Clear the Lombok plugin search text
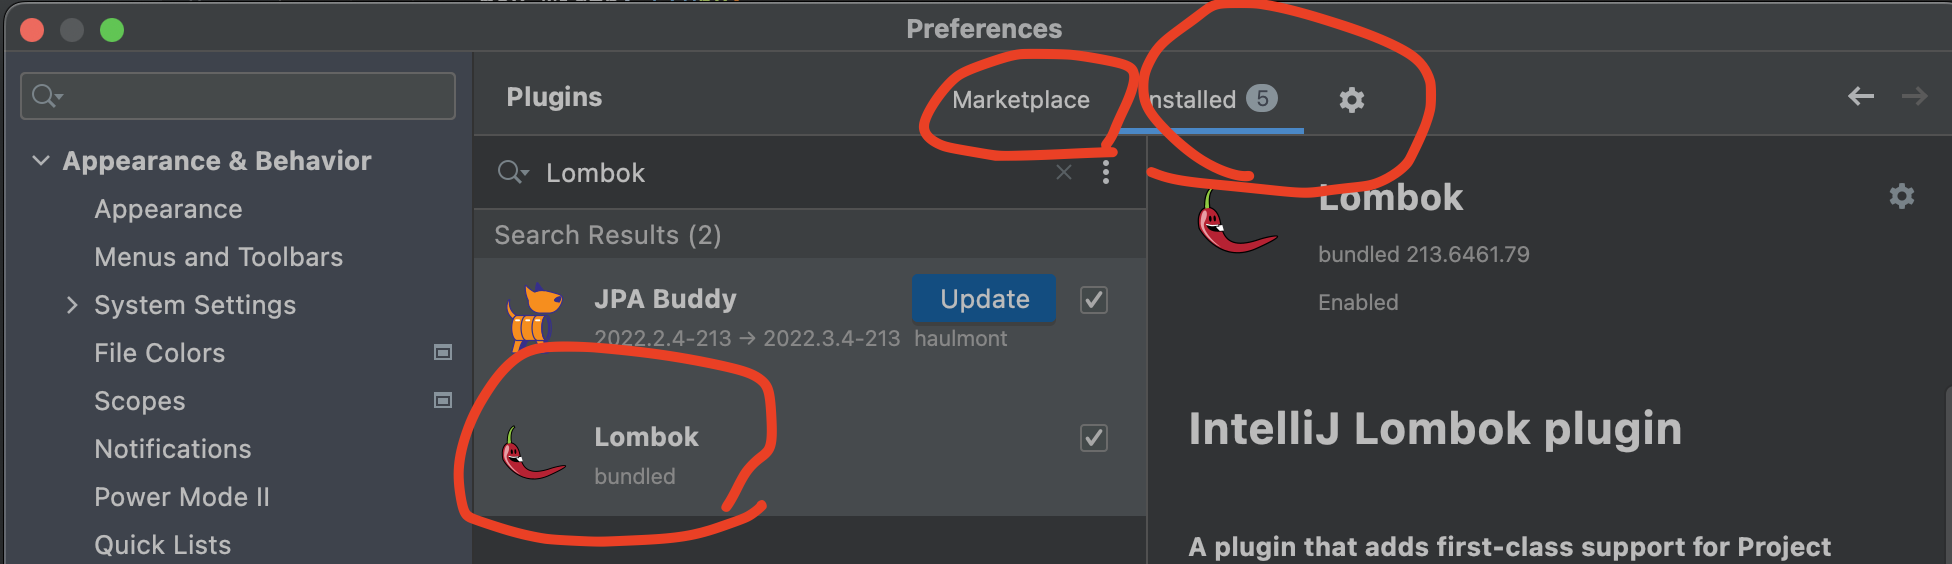 point(1064,172)
